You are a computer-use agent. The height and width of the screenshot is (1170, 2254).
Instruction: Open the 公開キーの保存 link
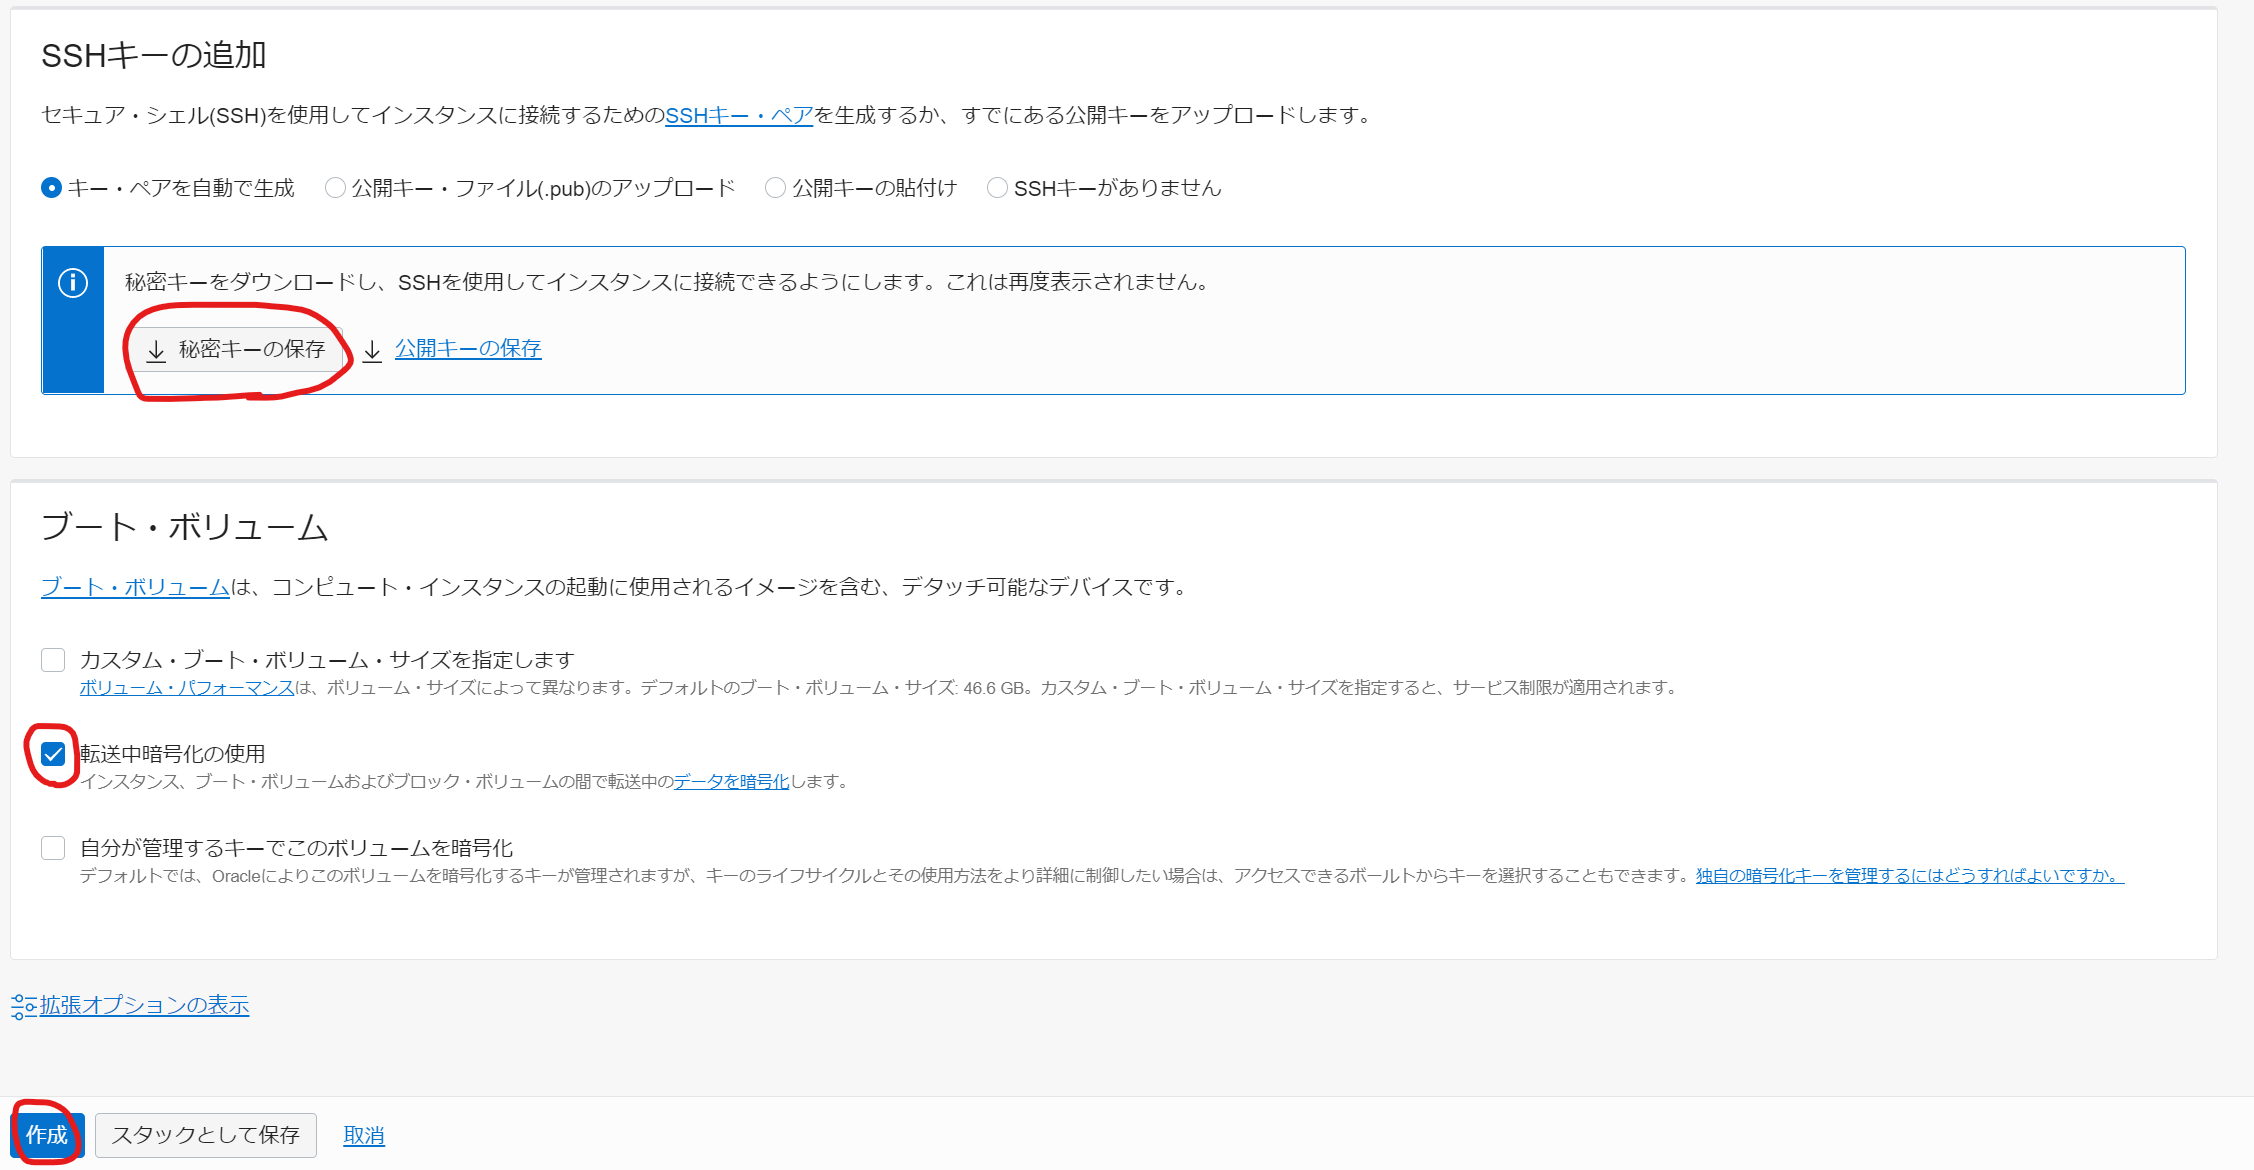coord(468,349)
